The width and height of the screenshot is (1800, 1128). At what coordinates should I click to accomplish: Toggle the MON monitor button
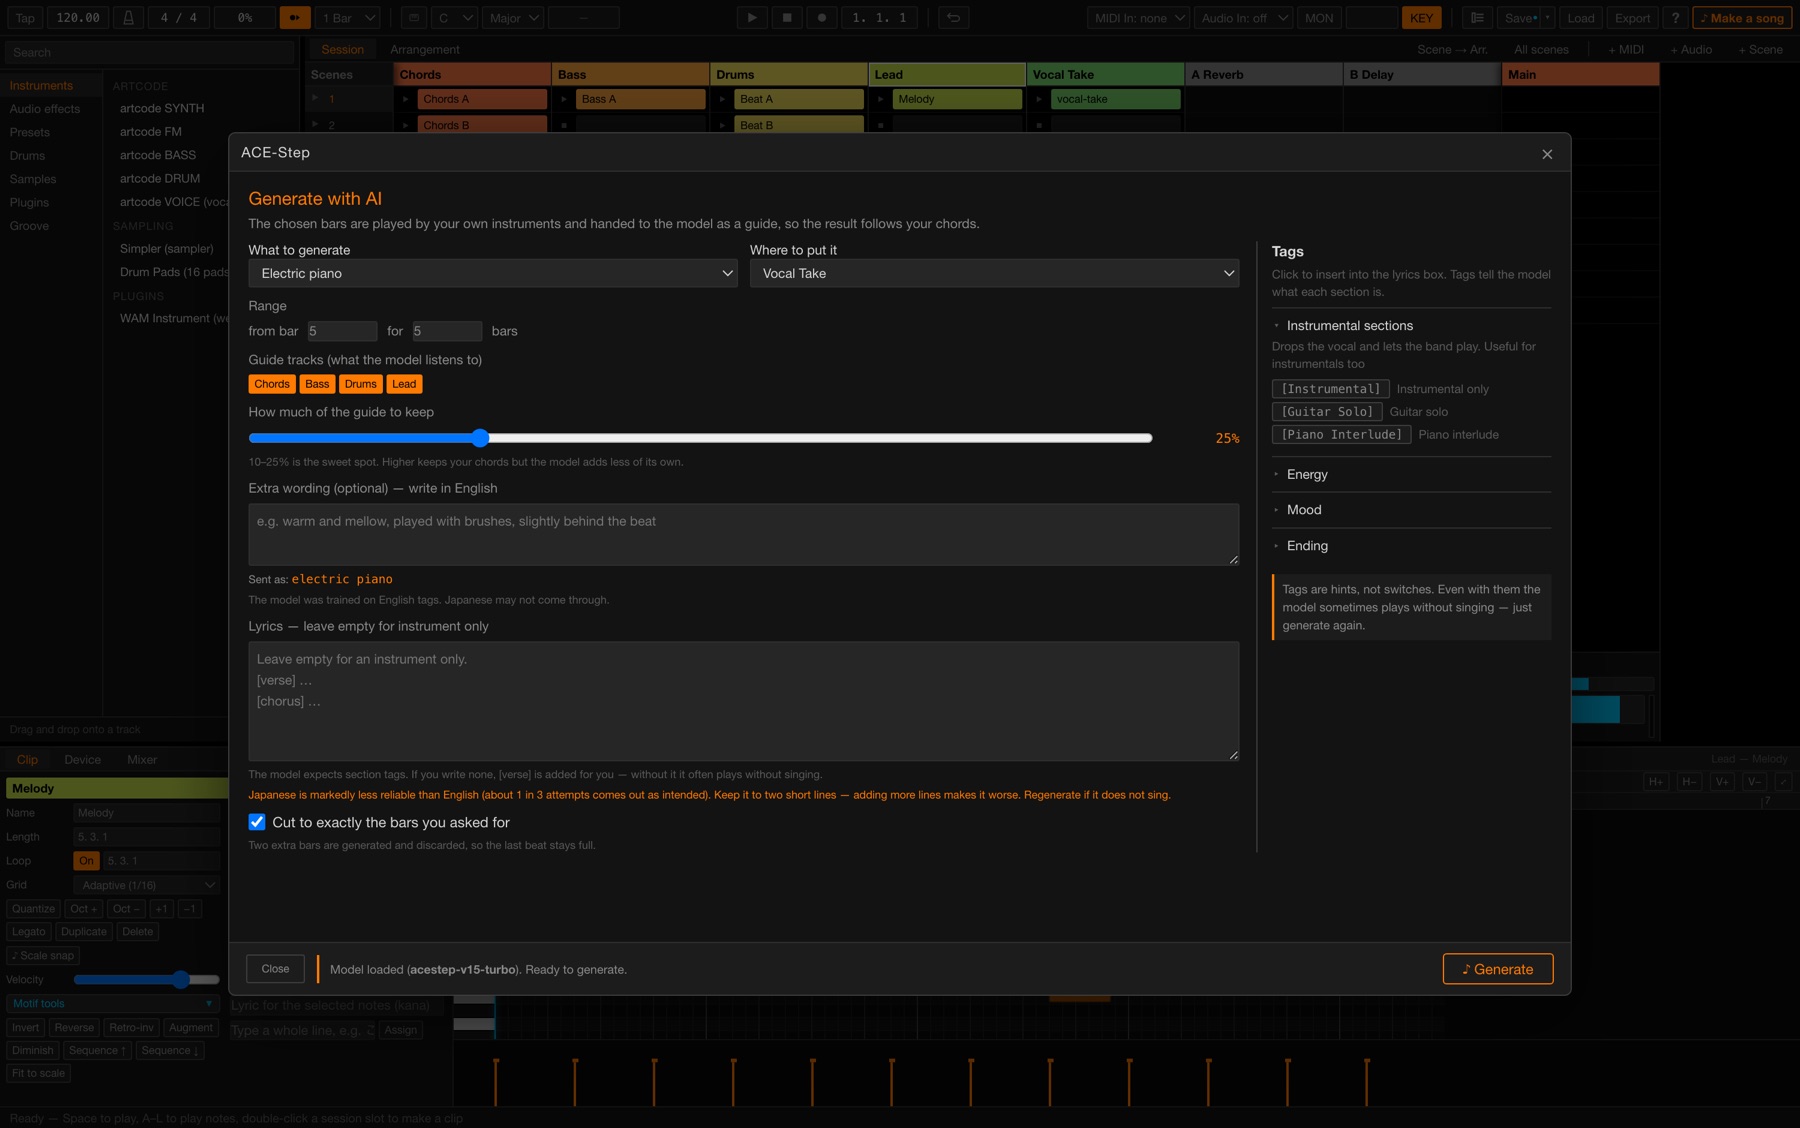tap(1319, 18)
